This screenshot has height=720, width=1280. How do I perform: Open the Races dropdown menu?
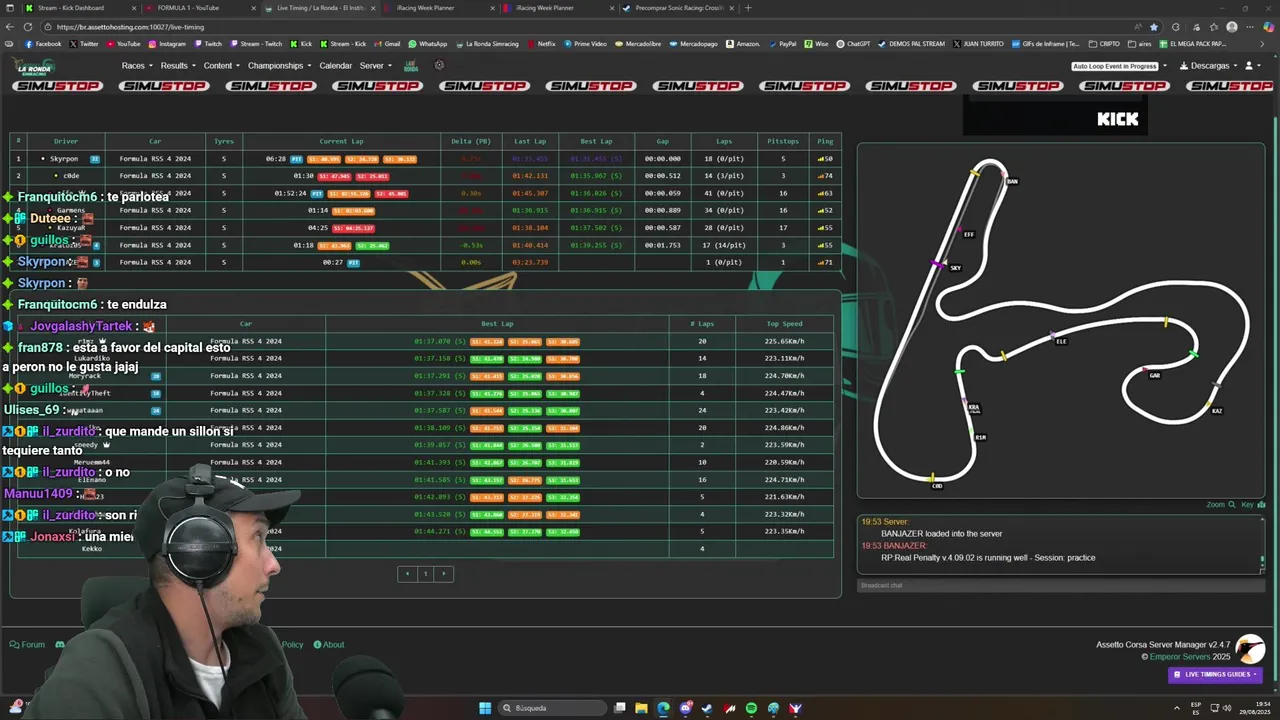[x=137, y=66]
